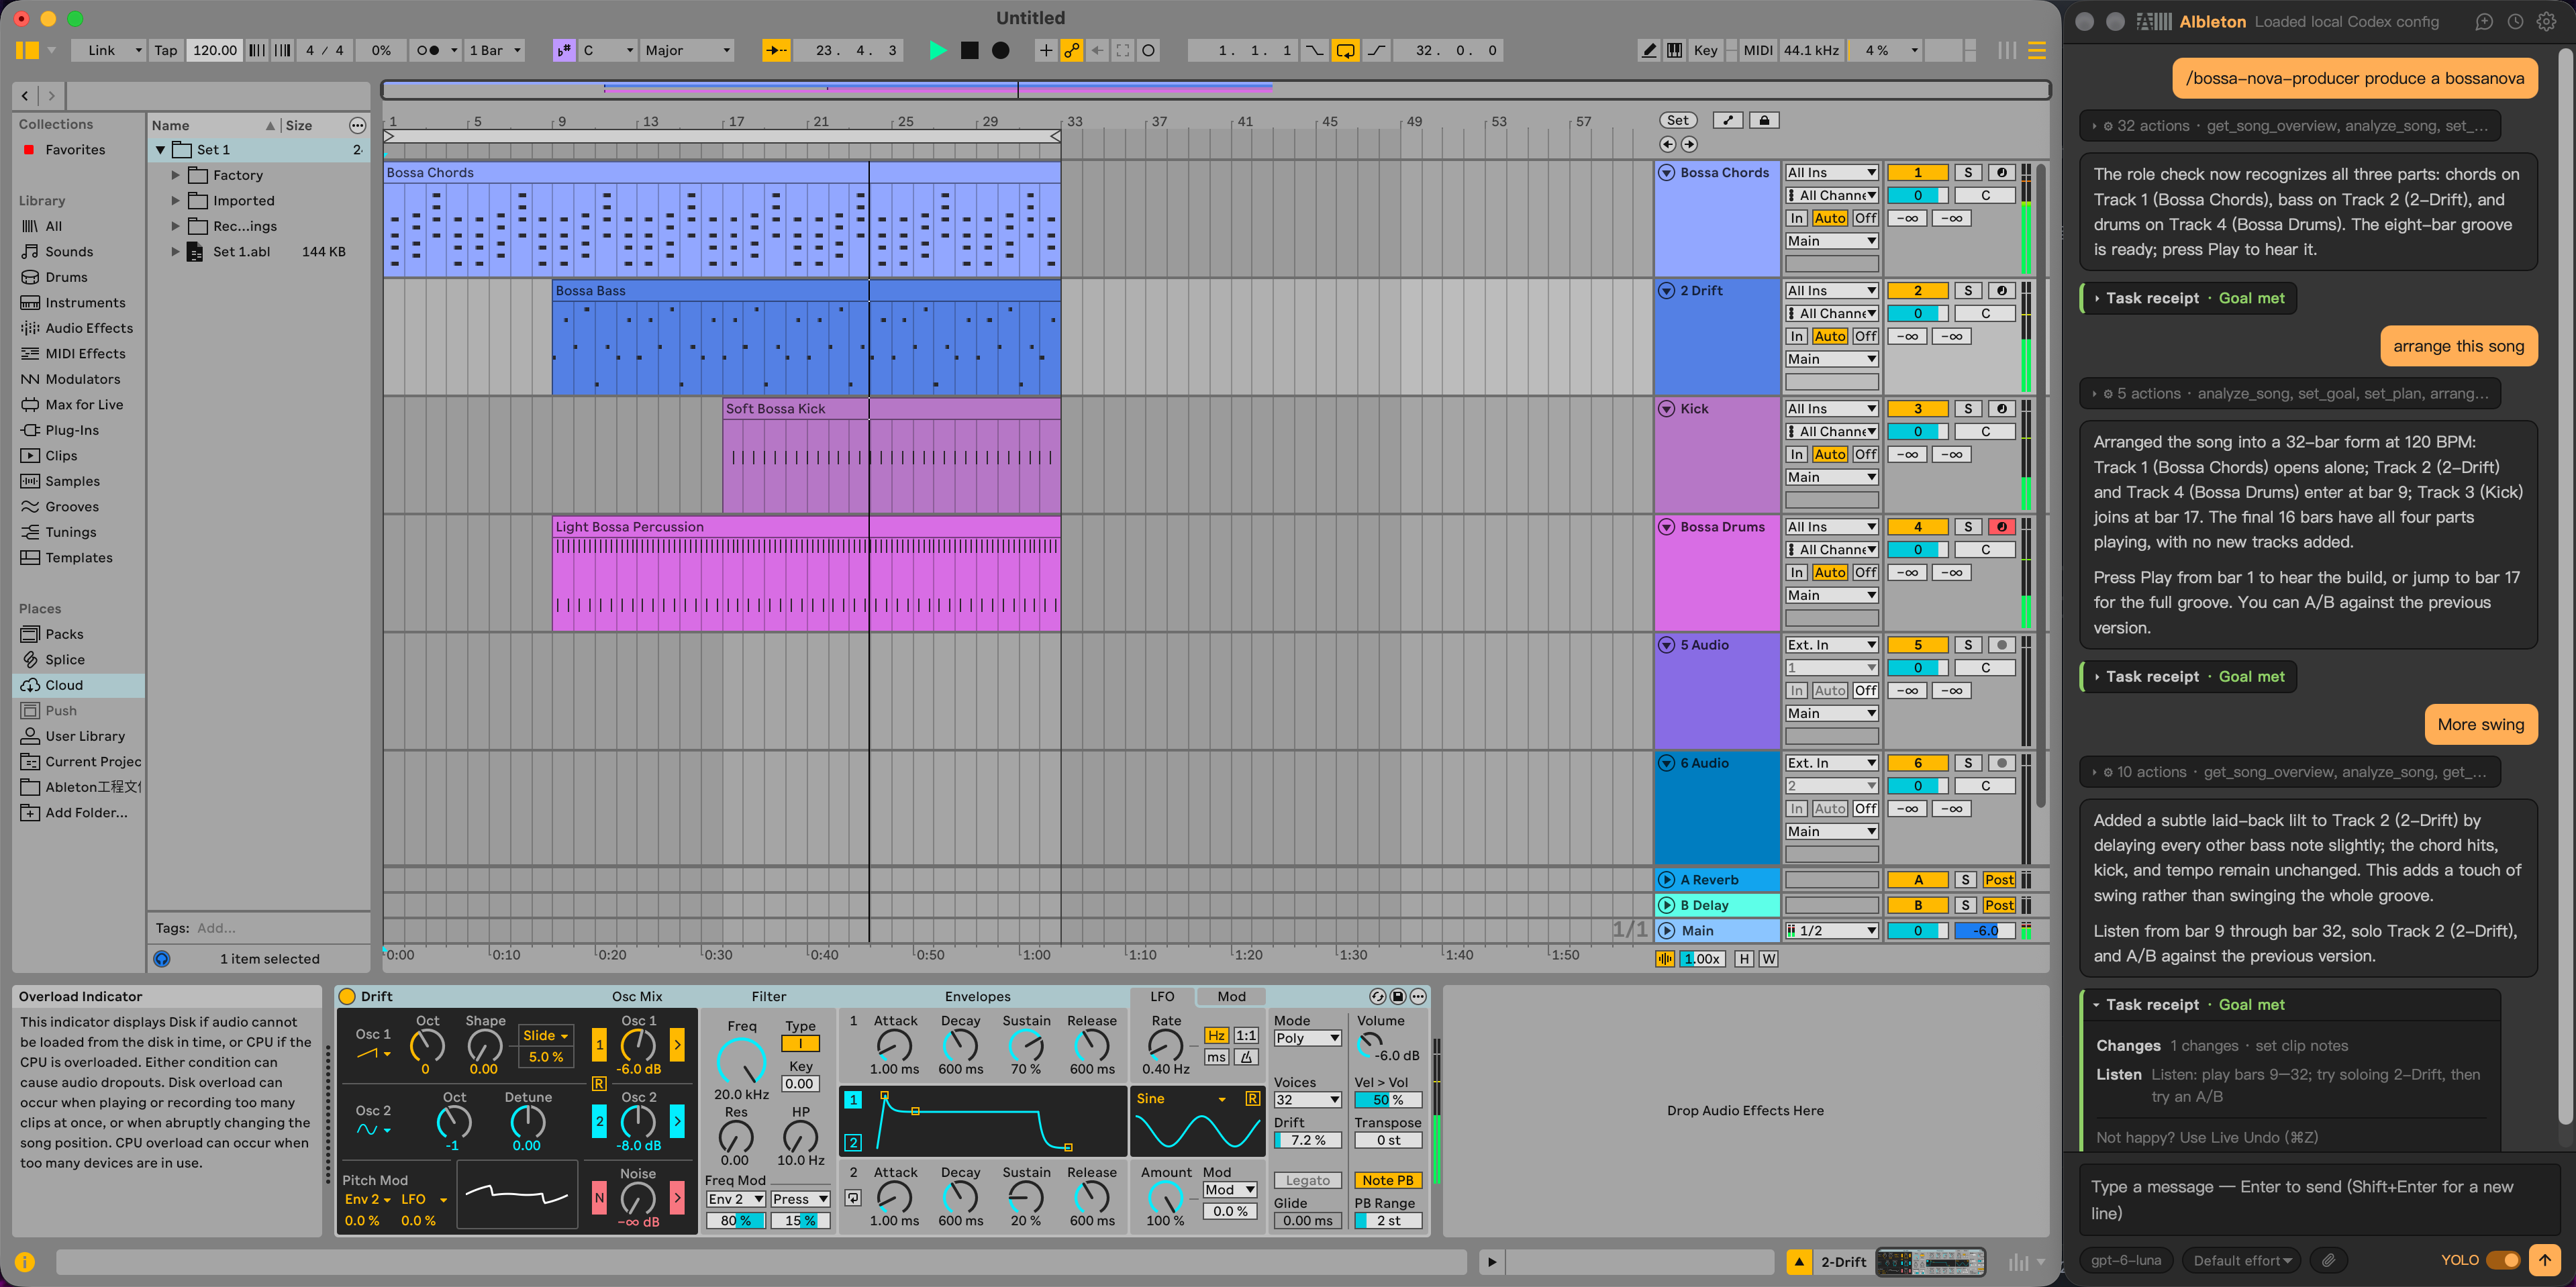Start playback with the green Play button
This screenshot has width=2576, height=1287.
click(x=937, y=50)
